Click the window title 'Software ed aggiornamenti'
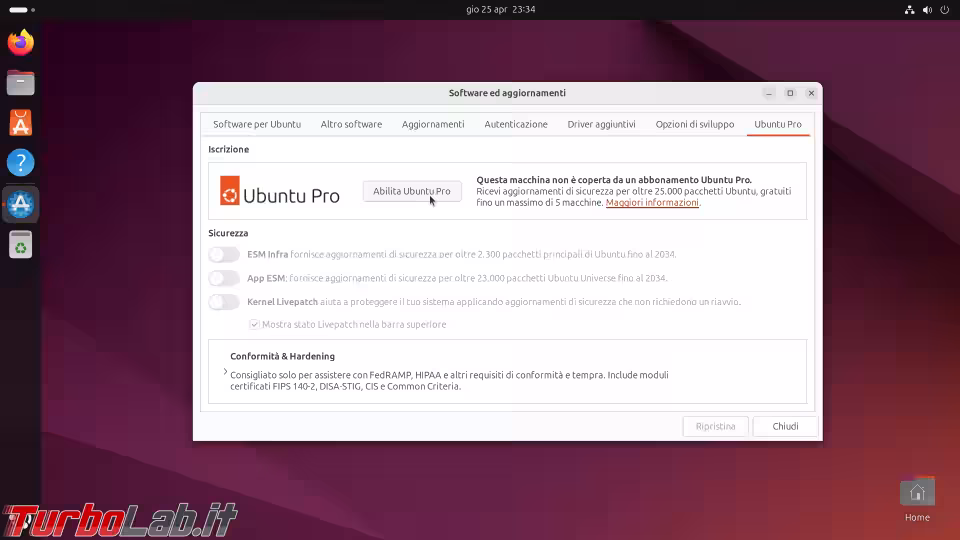This screenshot has width=960, height=540. tap(507, 93)
